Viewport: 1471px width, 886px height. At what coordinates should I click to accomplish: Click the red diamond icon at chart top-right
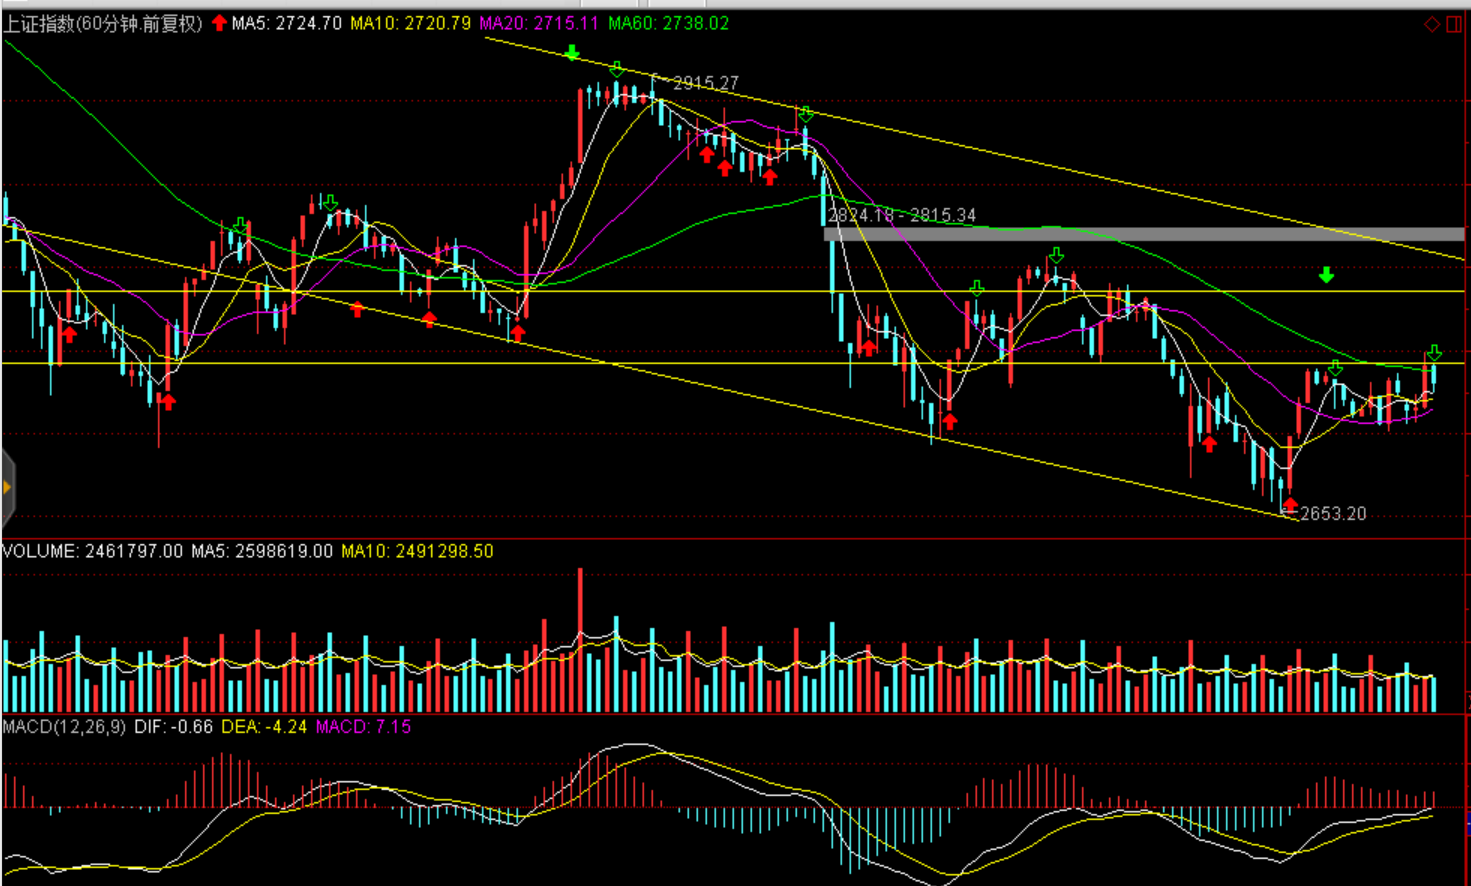tap(1432, 24)
